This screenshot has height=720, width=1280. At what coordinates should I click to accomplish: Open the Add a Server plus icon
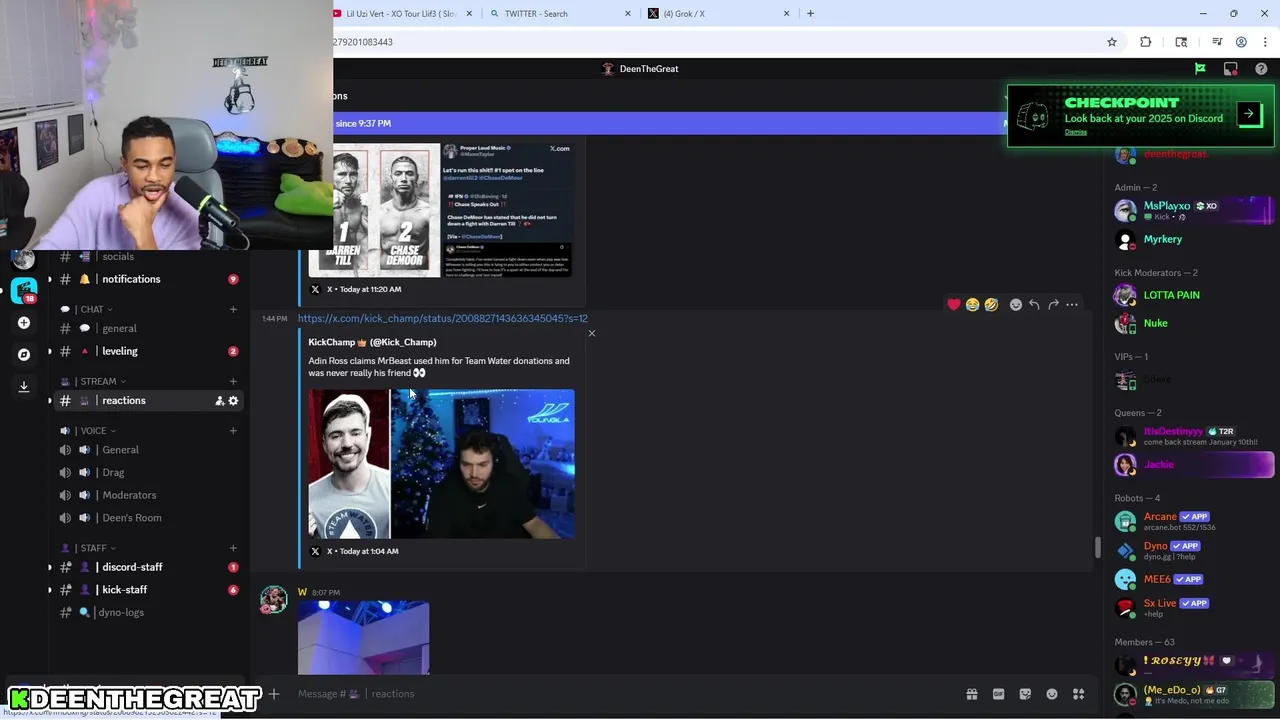click(x=24, y=323)
